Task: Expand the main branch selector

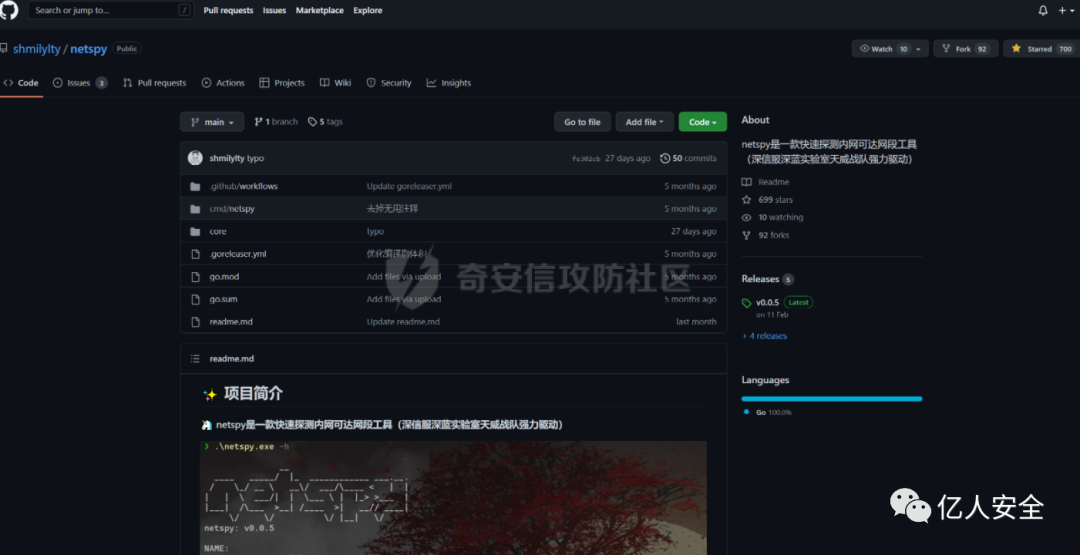Action: [212, 122]
